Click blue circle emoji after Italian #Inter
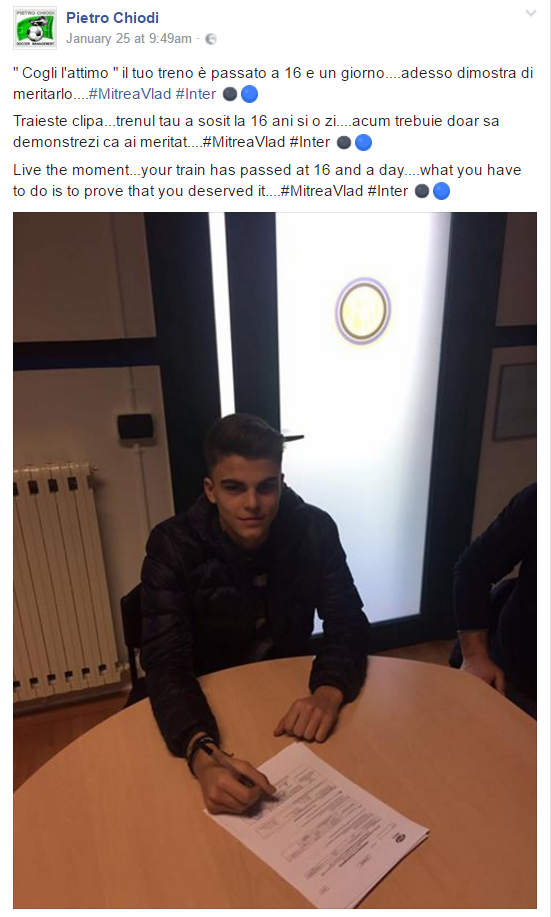The image size is (551, 917). click(x=250, y=94)
